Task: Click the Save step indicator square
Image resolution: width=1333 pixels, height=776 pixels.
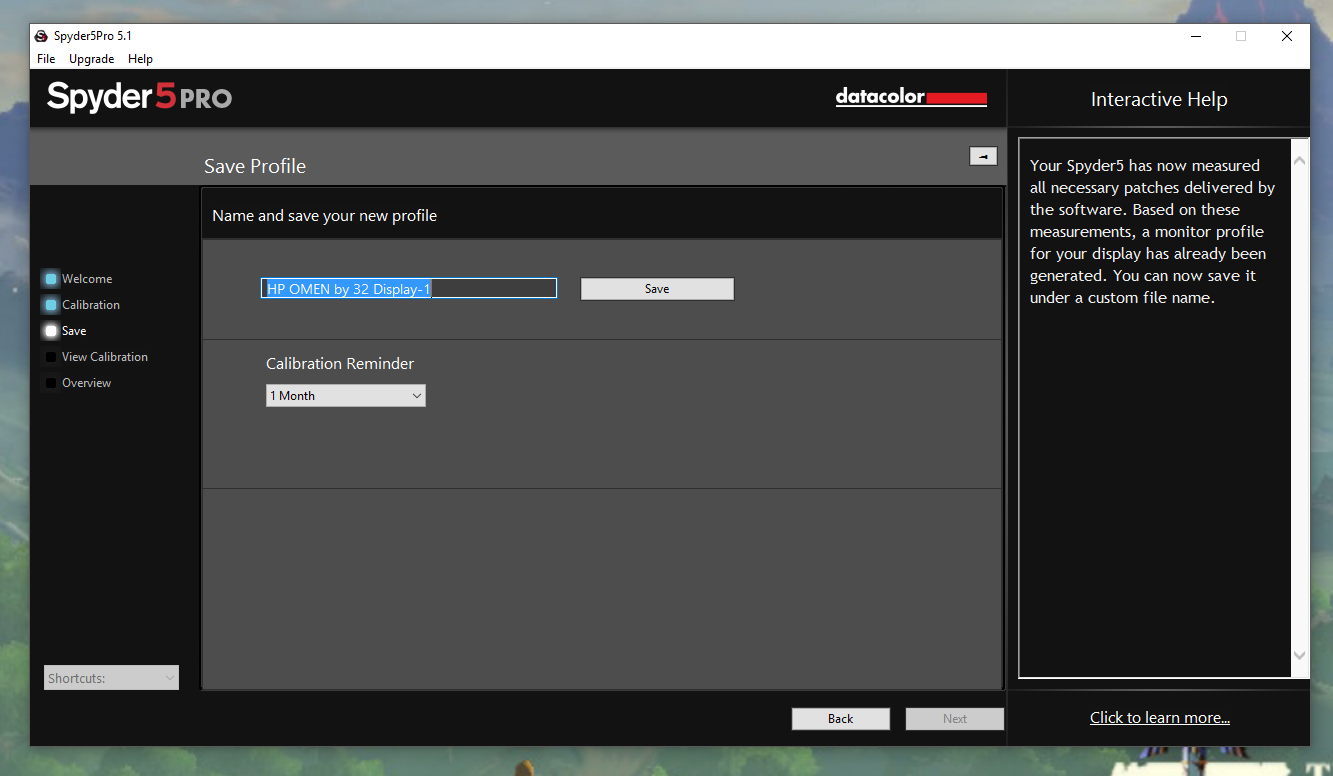Action: point(51,331)
